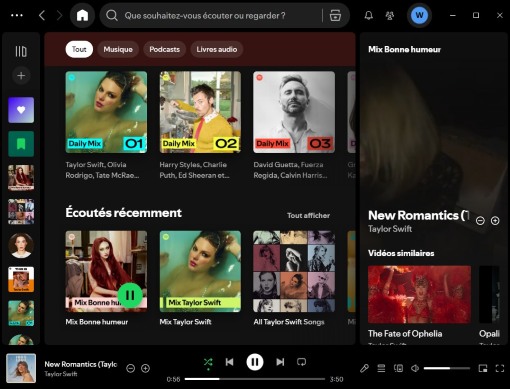Open friends activity icon
This screenshot has width=510, height=389.
(390, 15)
